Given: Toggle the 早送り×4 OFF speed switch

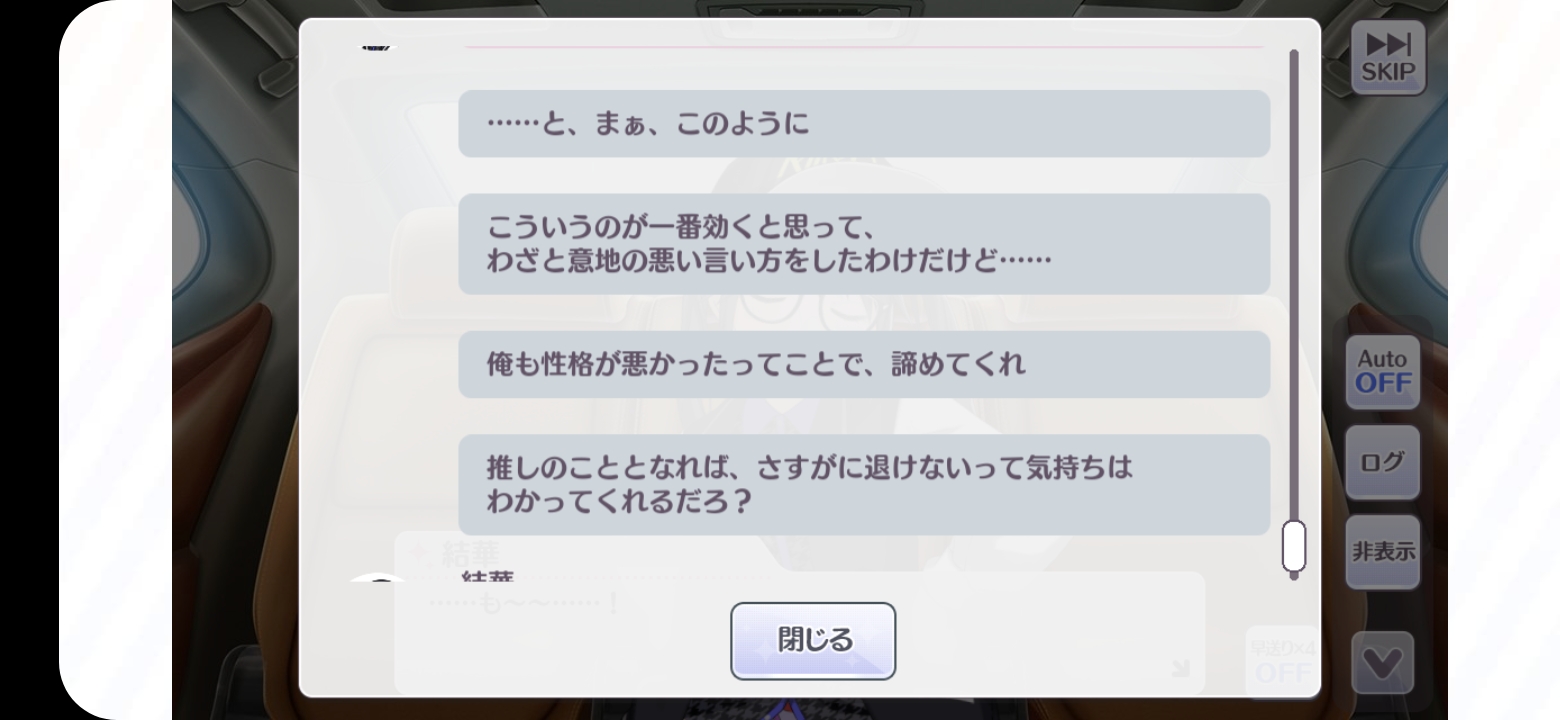Looking at the screenshot, I should pyautogui.click(x=1283, y=661).
